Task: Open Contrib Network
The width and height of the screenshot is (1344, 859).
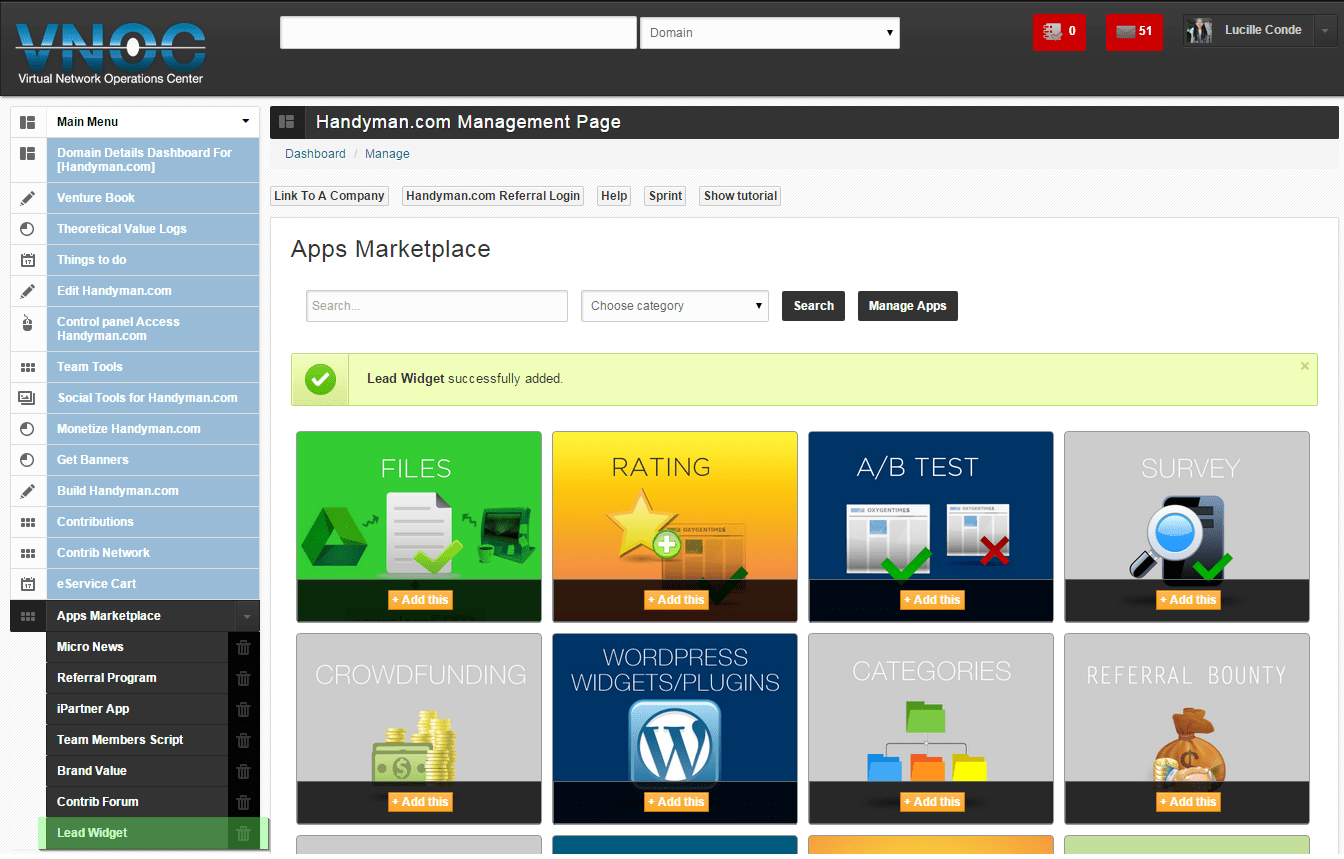Action: pyautogui.click(x=153, y=553)
